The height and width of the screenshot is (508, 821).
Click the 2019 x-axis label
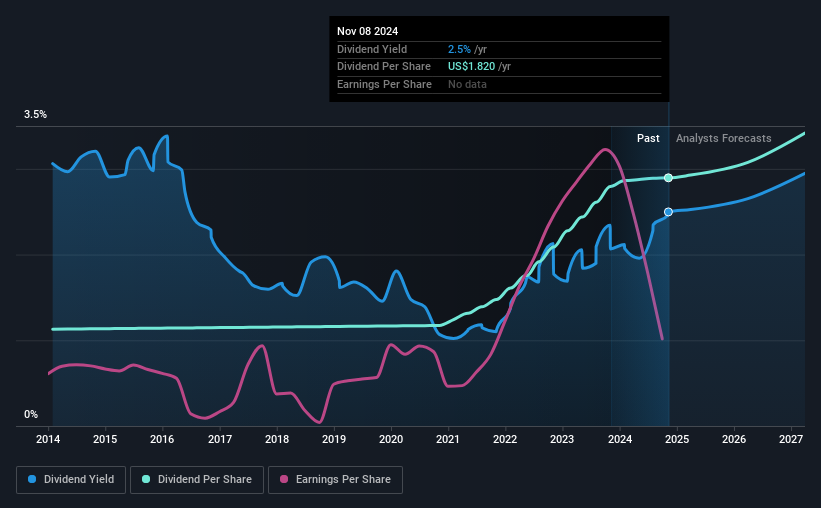pos(334,439)
